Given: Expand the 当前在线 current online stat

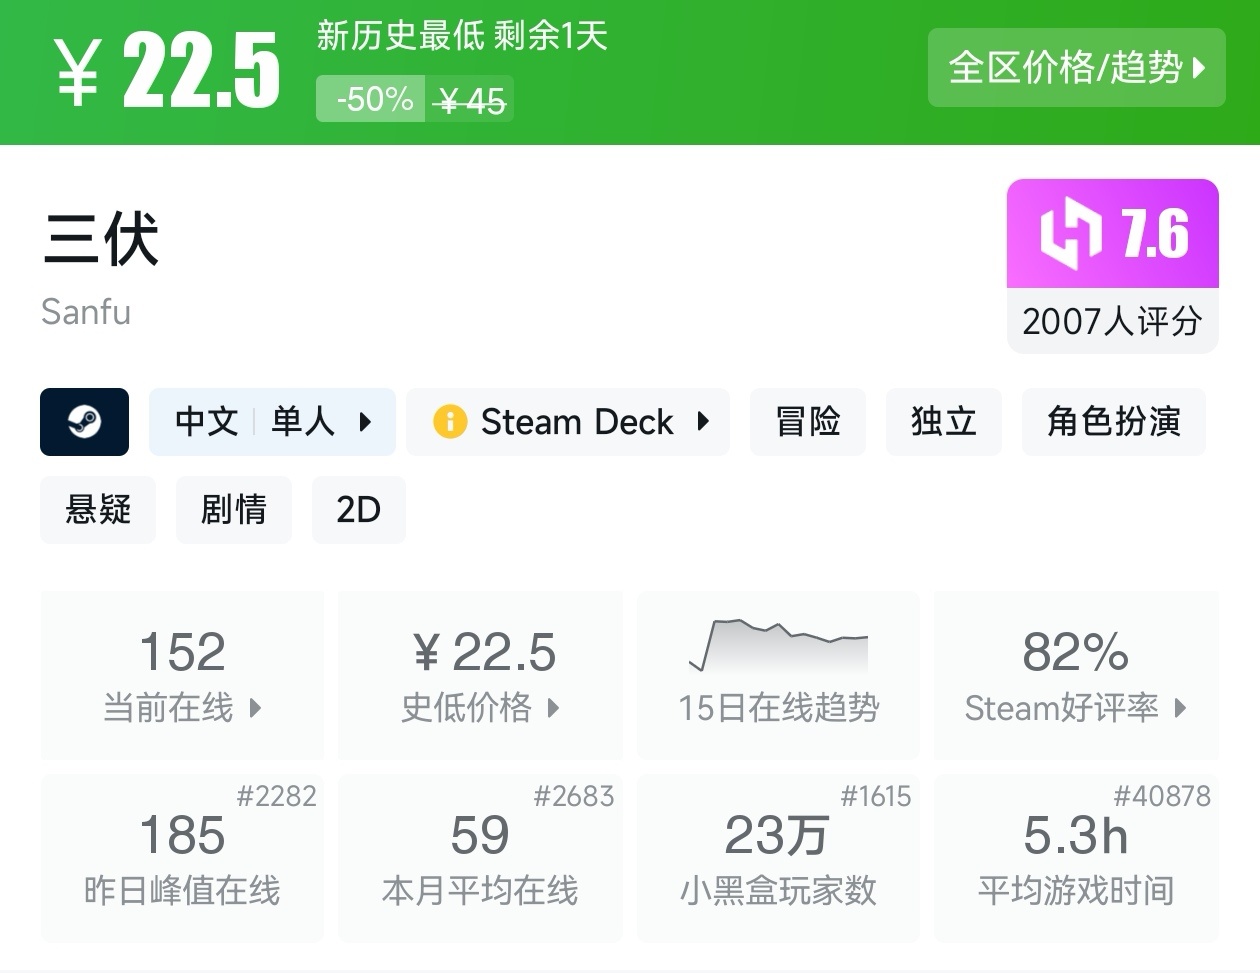Looking at the screenshot, I should [182, 676].
